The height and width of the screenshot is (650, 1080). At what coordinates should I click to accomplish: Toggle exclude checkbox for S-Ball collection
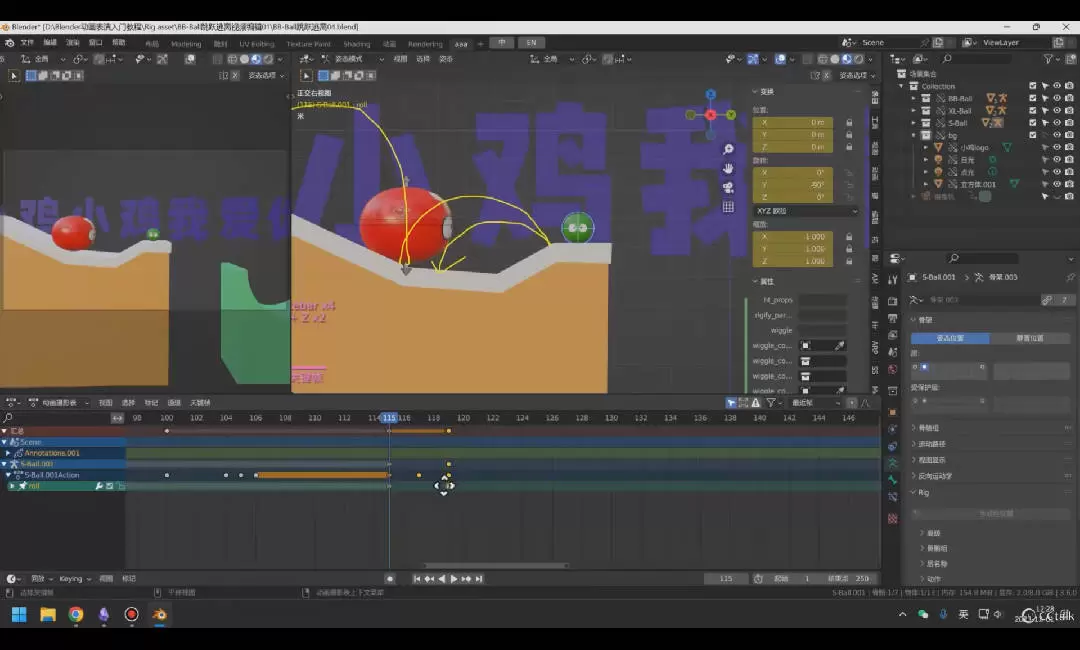1032,123
